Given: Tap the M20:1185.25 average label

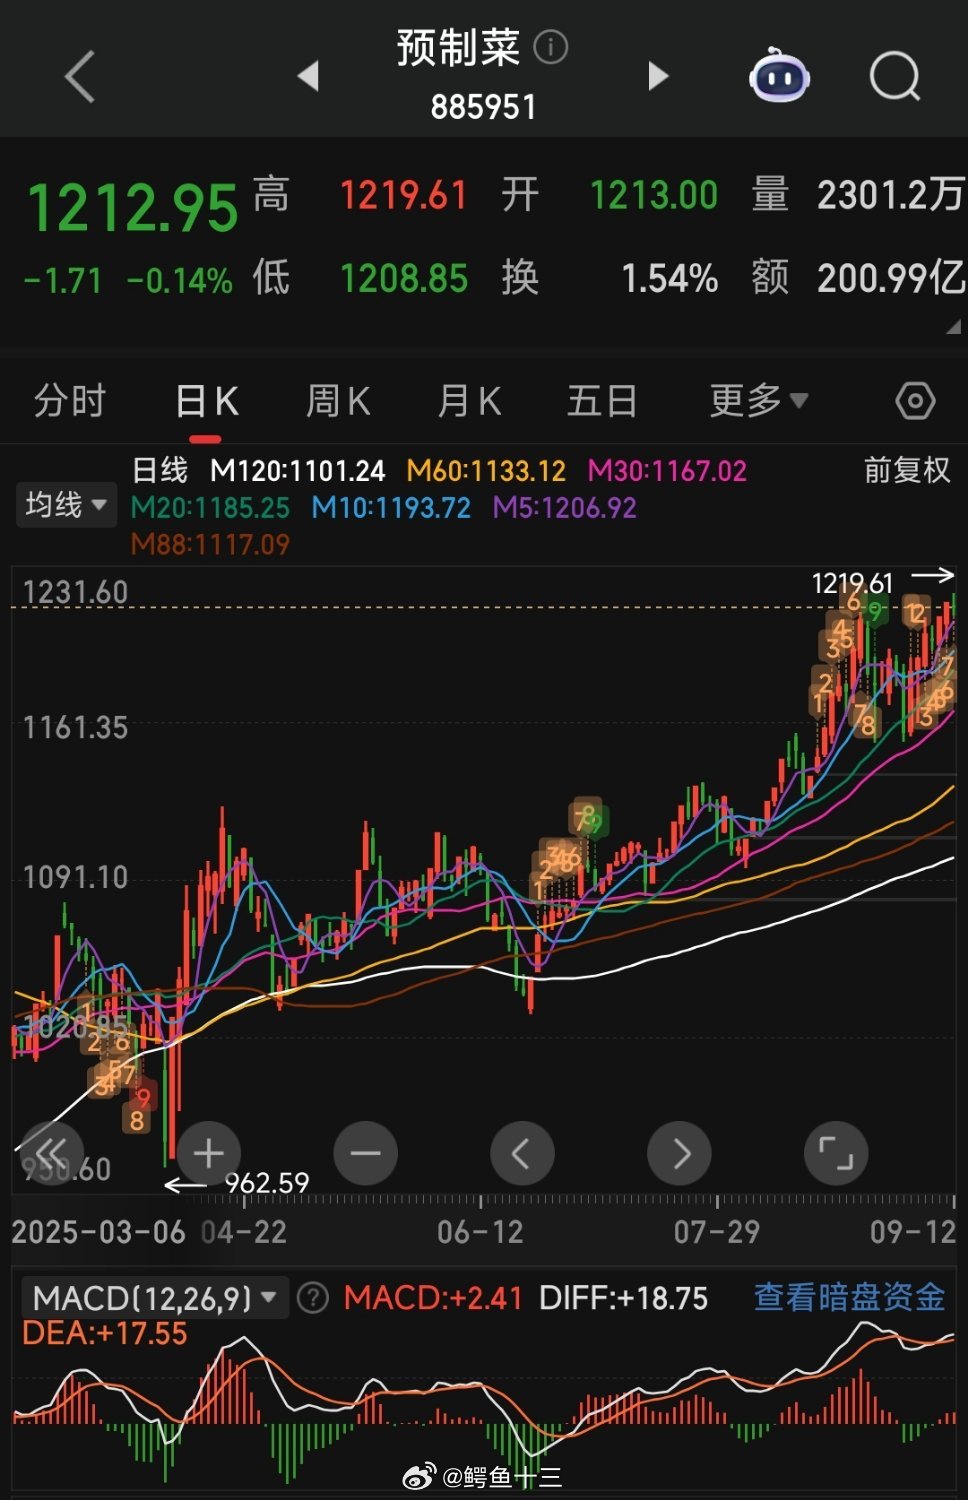Looking at the screenshot, I should coord(210,507).
